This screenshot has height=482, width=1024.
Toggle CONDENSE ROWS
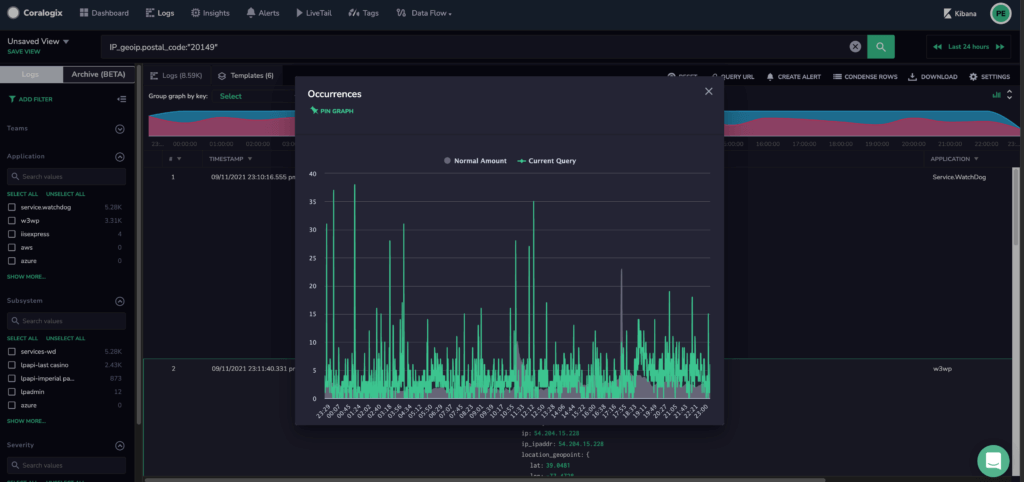(865, 76)
